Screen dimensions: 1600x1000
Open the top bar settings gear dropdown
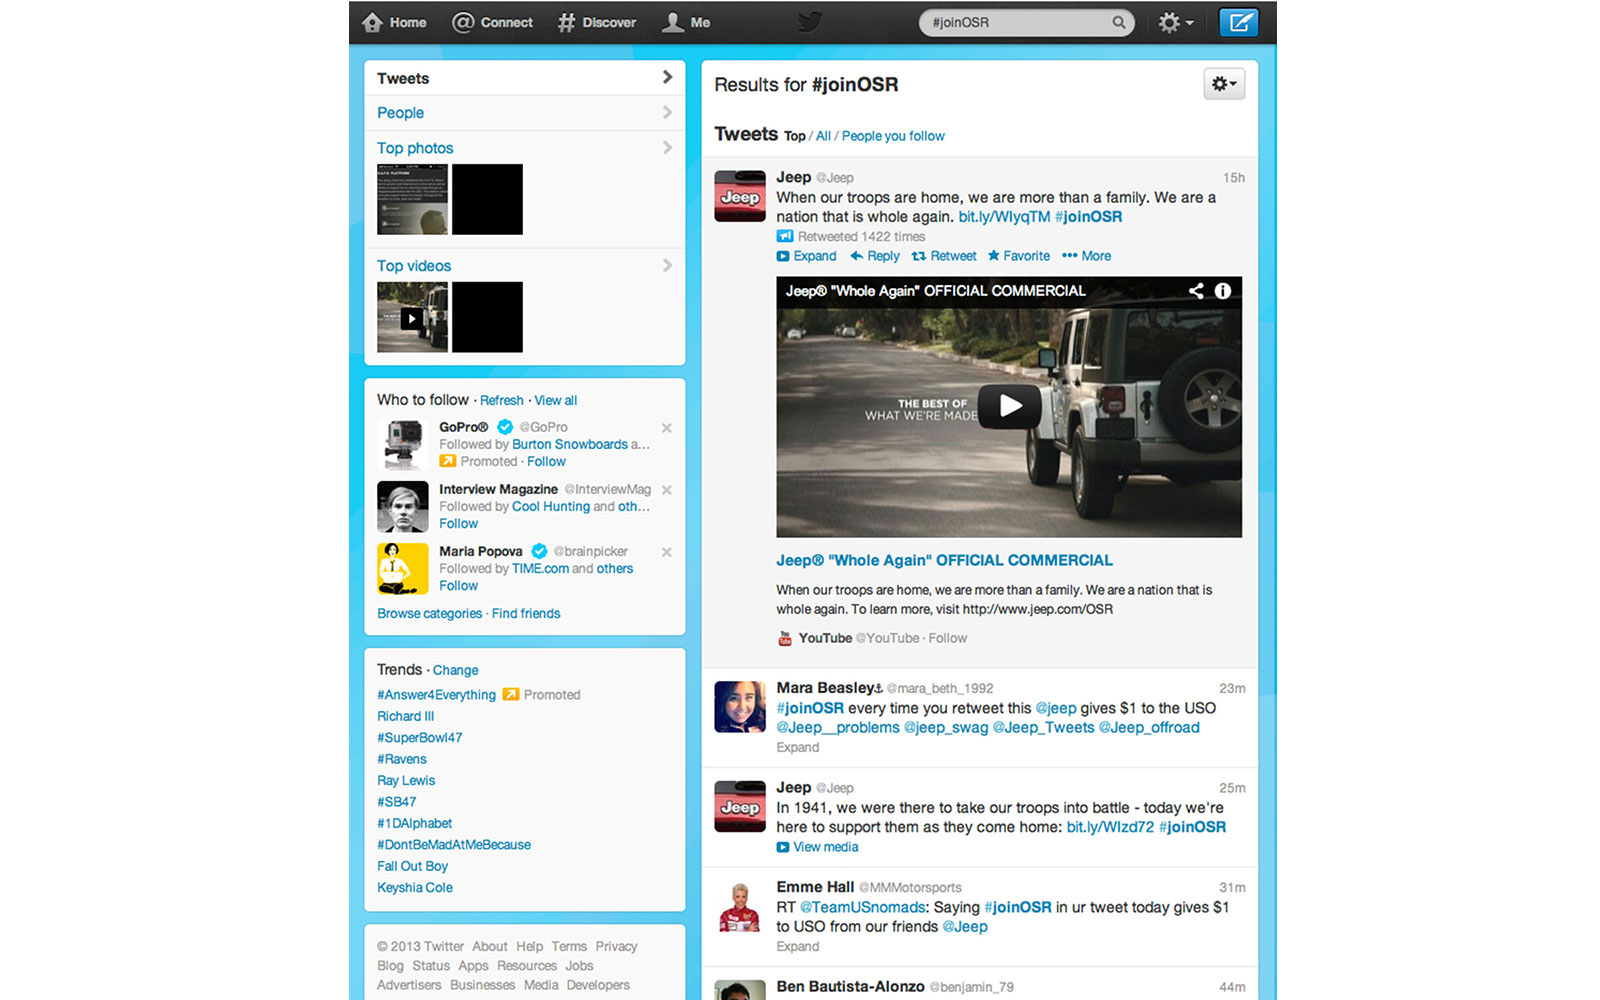click(x=1175, y=22)
